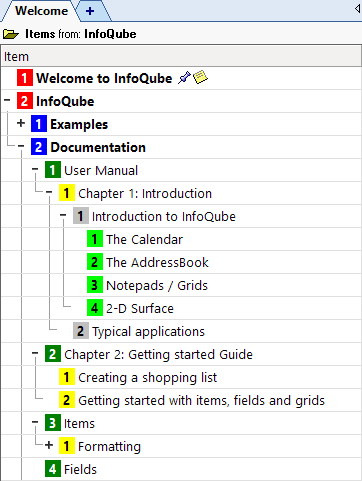Select the Items row text
Viewport: 362px width, 481px height.
pos(79,423)
